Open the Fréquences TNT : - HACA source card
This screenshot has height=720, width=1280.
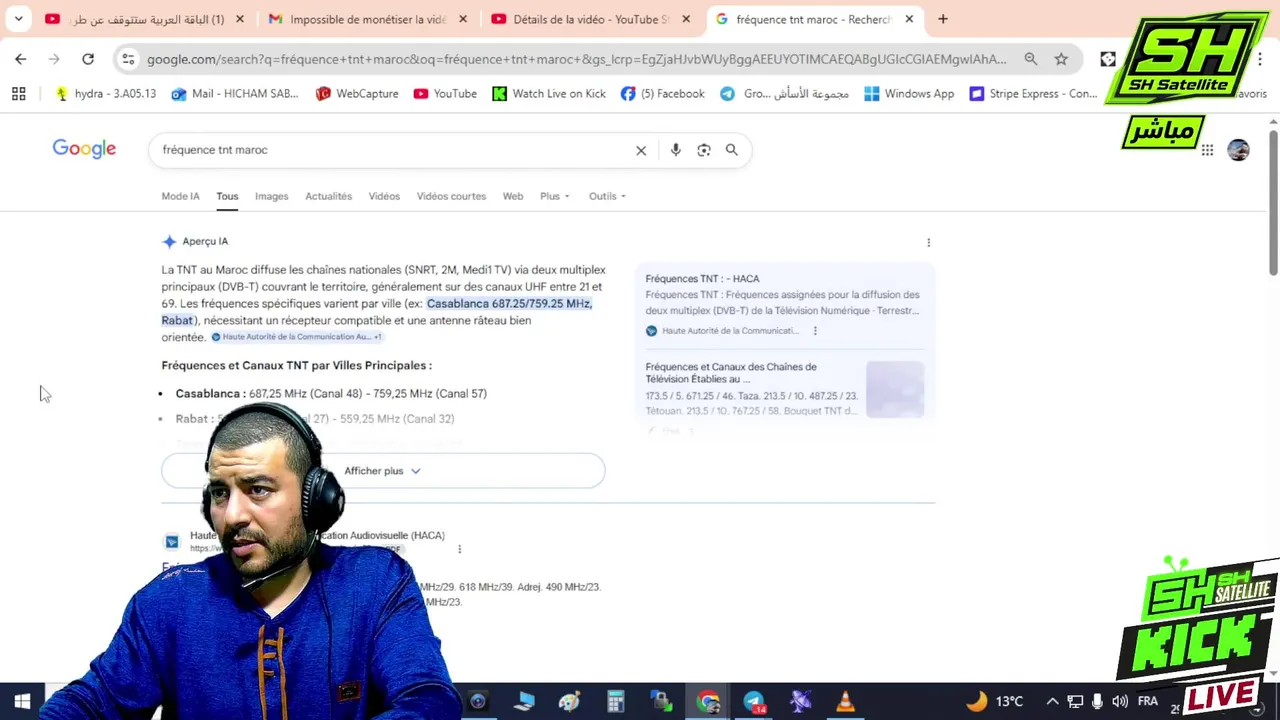tap(783, 304)
